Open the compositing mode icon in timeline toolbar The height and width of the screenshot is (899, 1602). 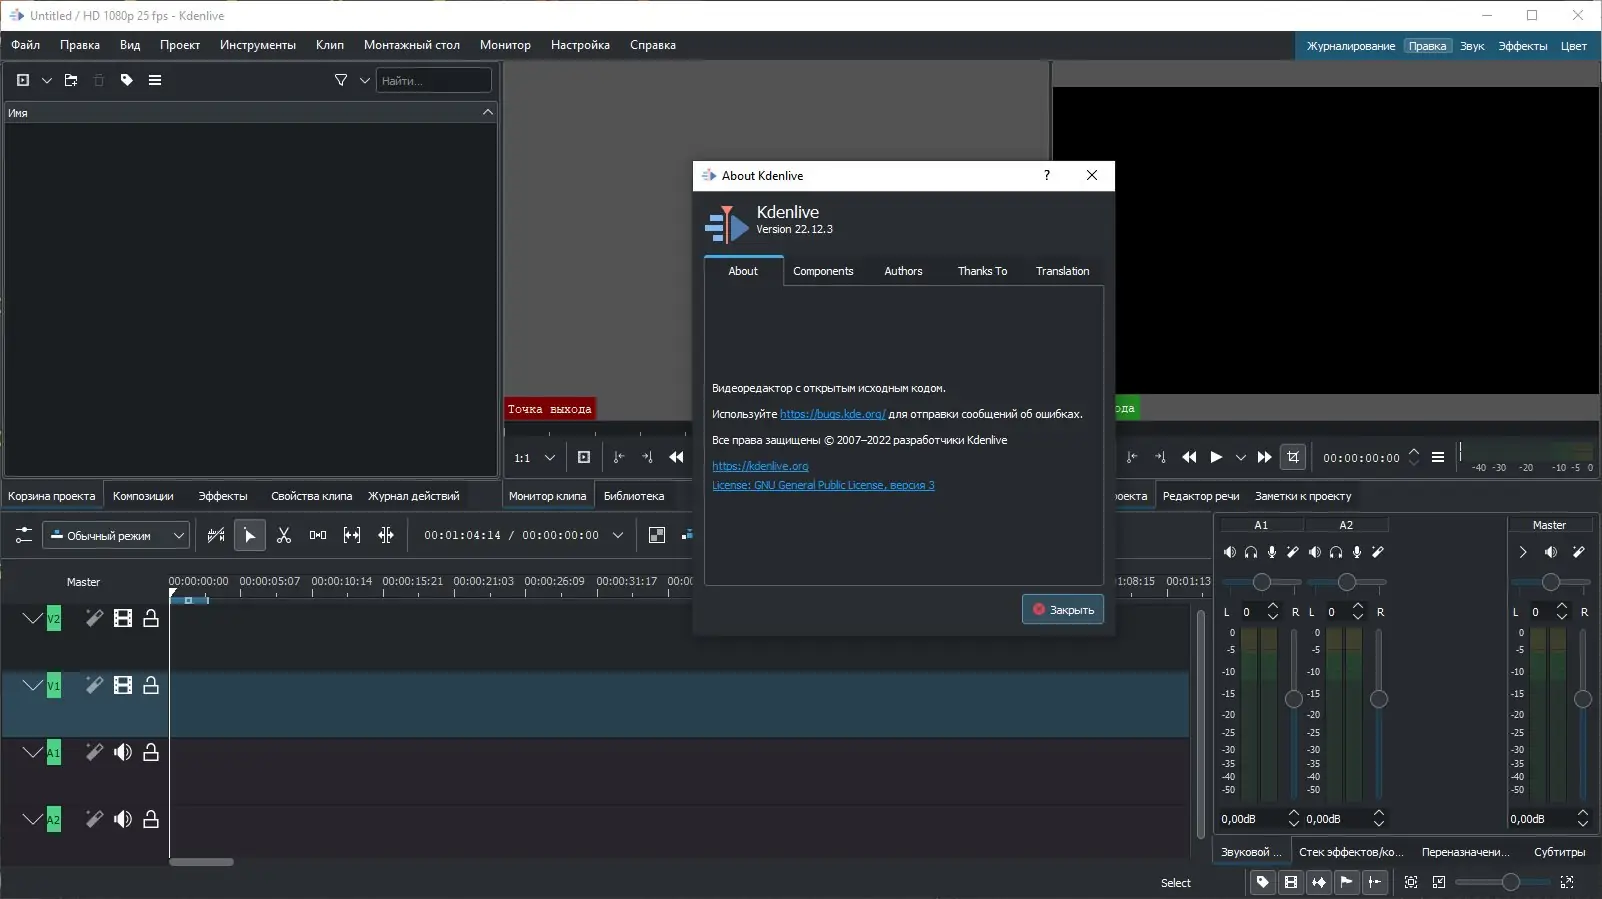pyautogui.click(x=657, y=535)
